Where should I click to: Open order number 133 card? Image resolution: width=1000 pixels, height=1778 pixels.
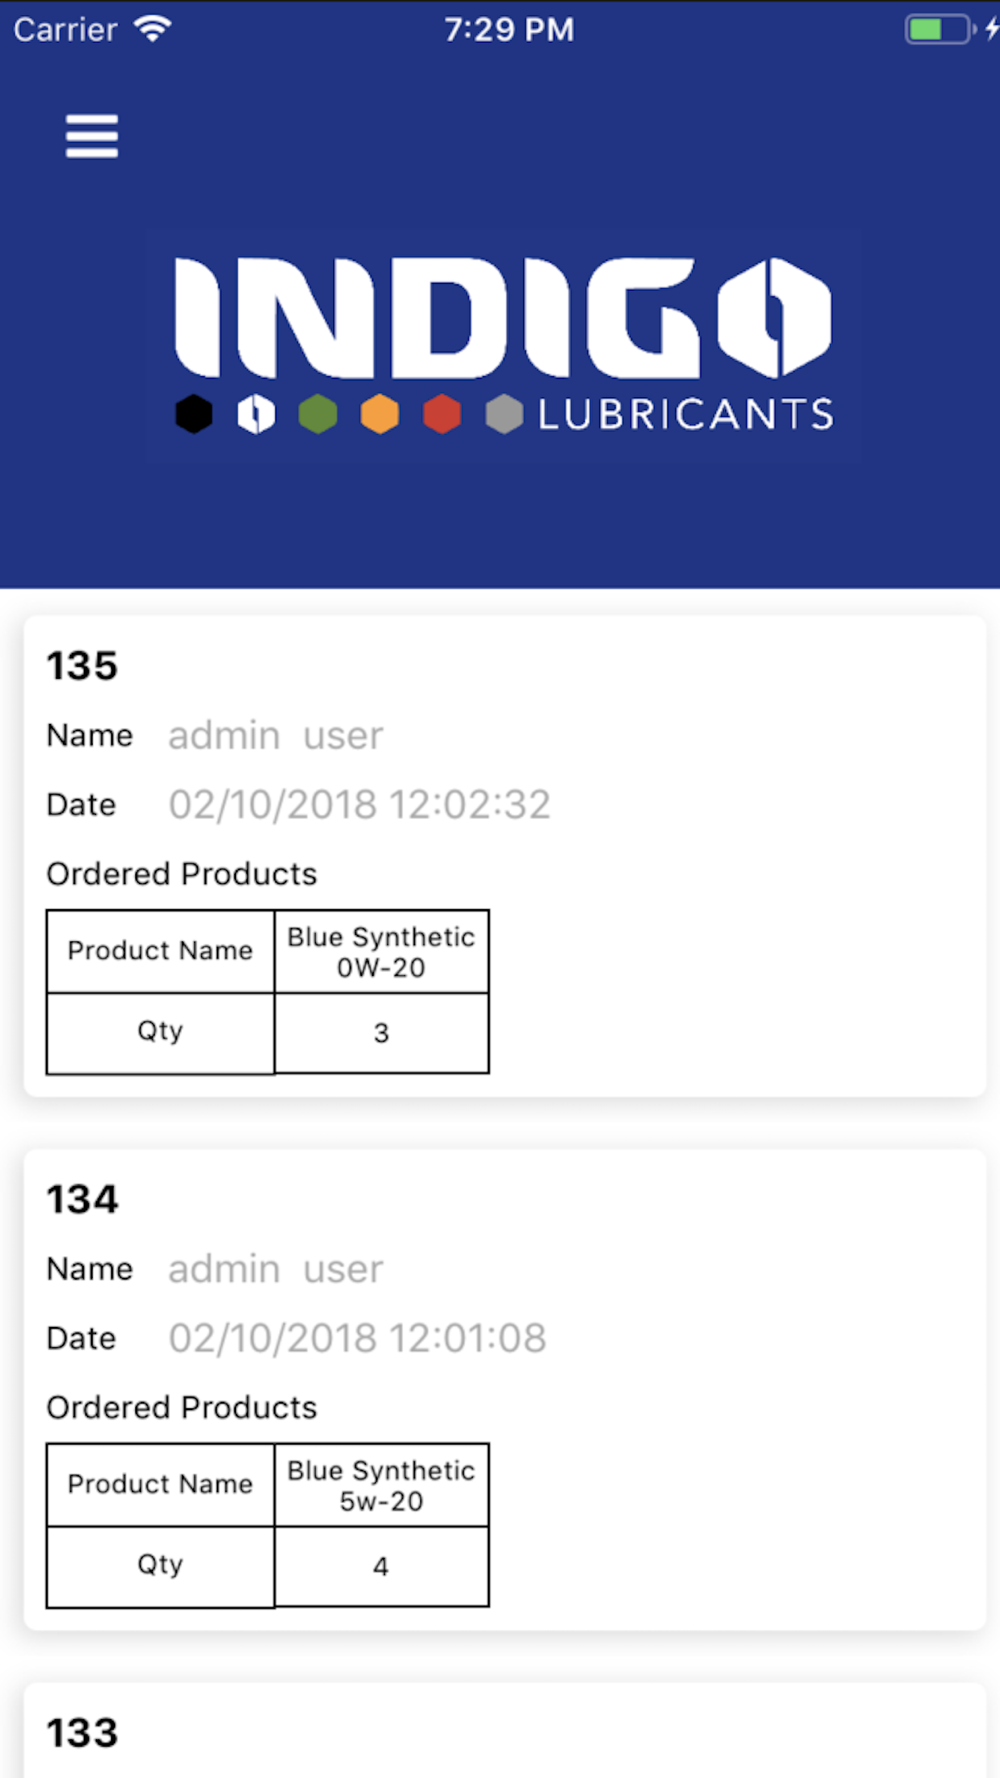pyautogui.click(x=505, y=1731)
